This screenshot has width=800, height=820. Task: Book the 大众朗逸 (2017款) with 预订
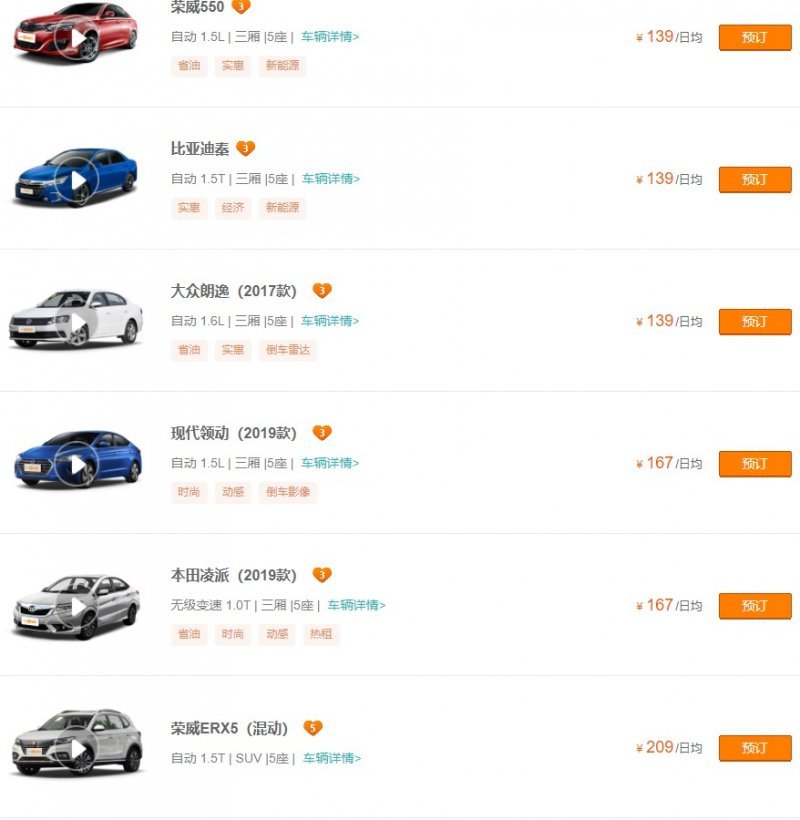click(755, 321)
